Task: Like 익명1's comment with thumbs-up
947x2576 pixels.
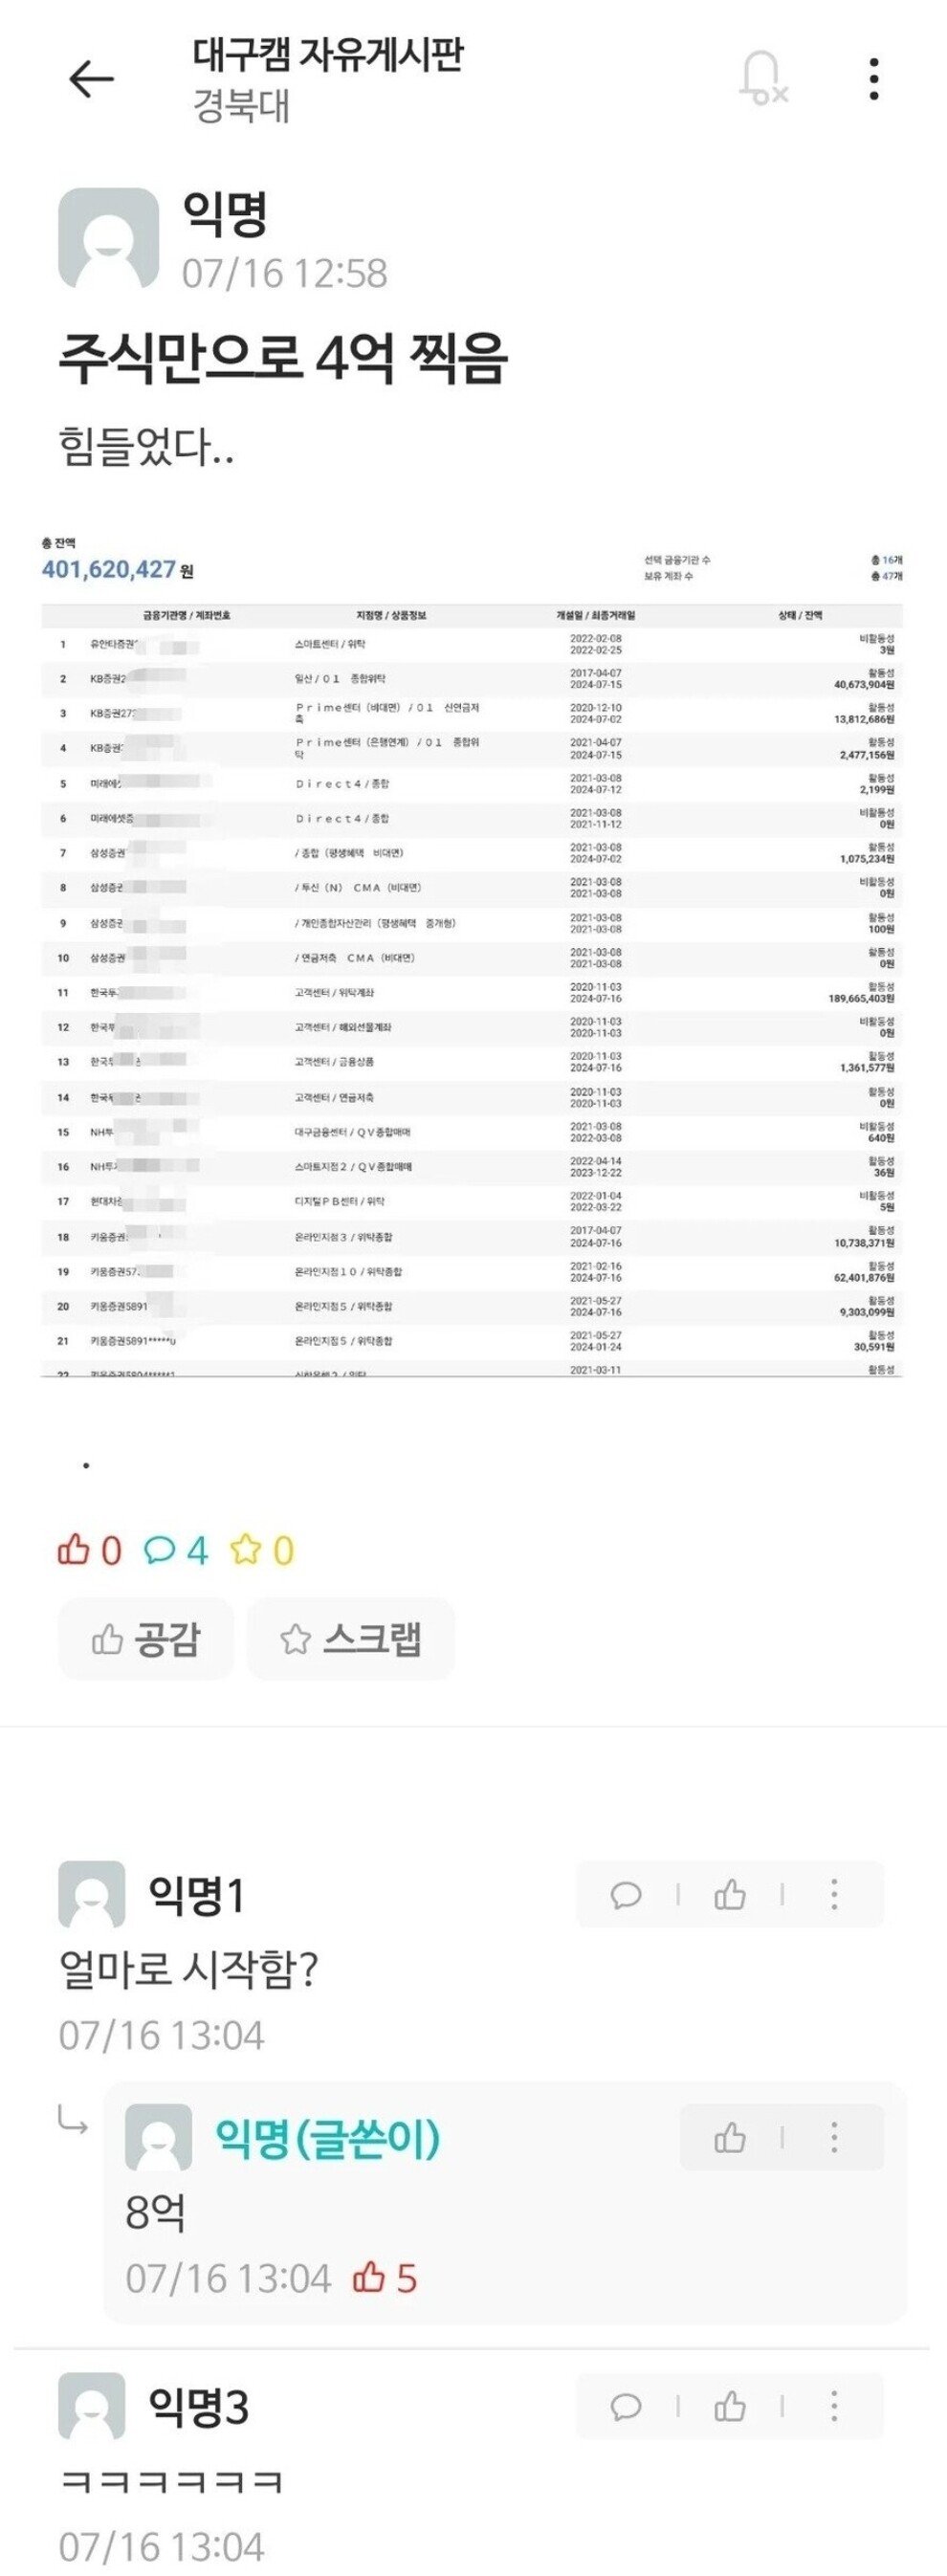Action: [730, 1894]
